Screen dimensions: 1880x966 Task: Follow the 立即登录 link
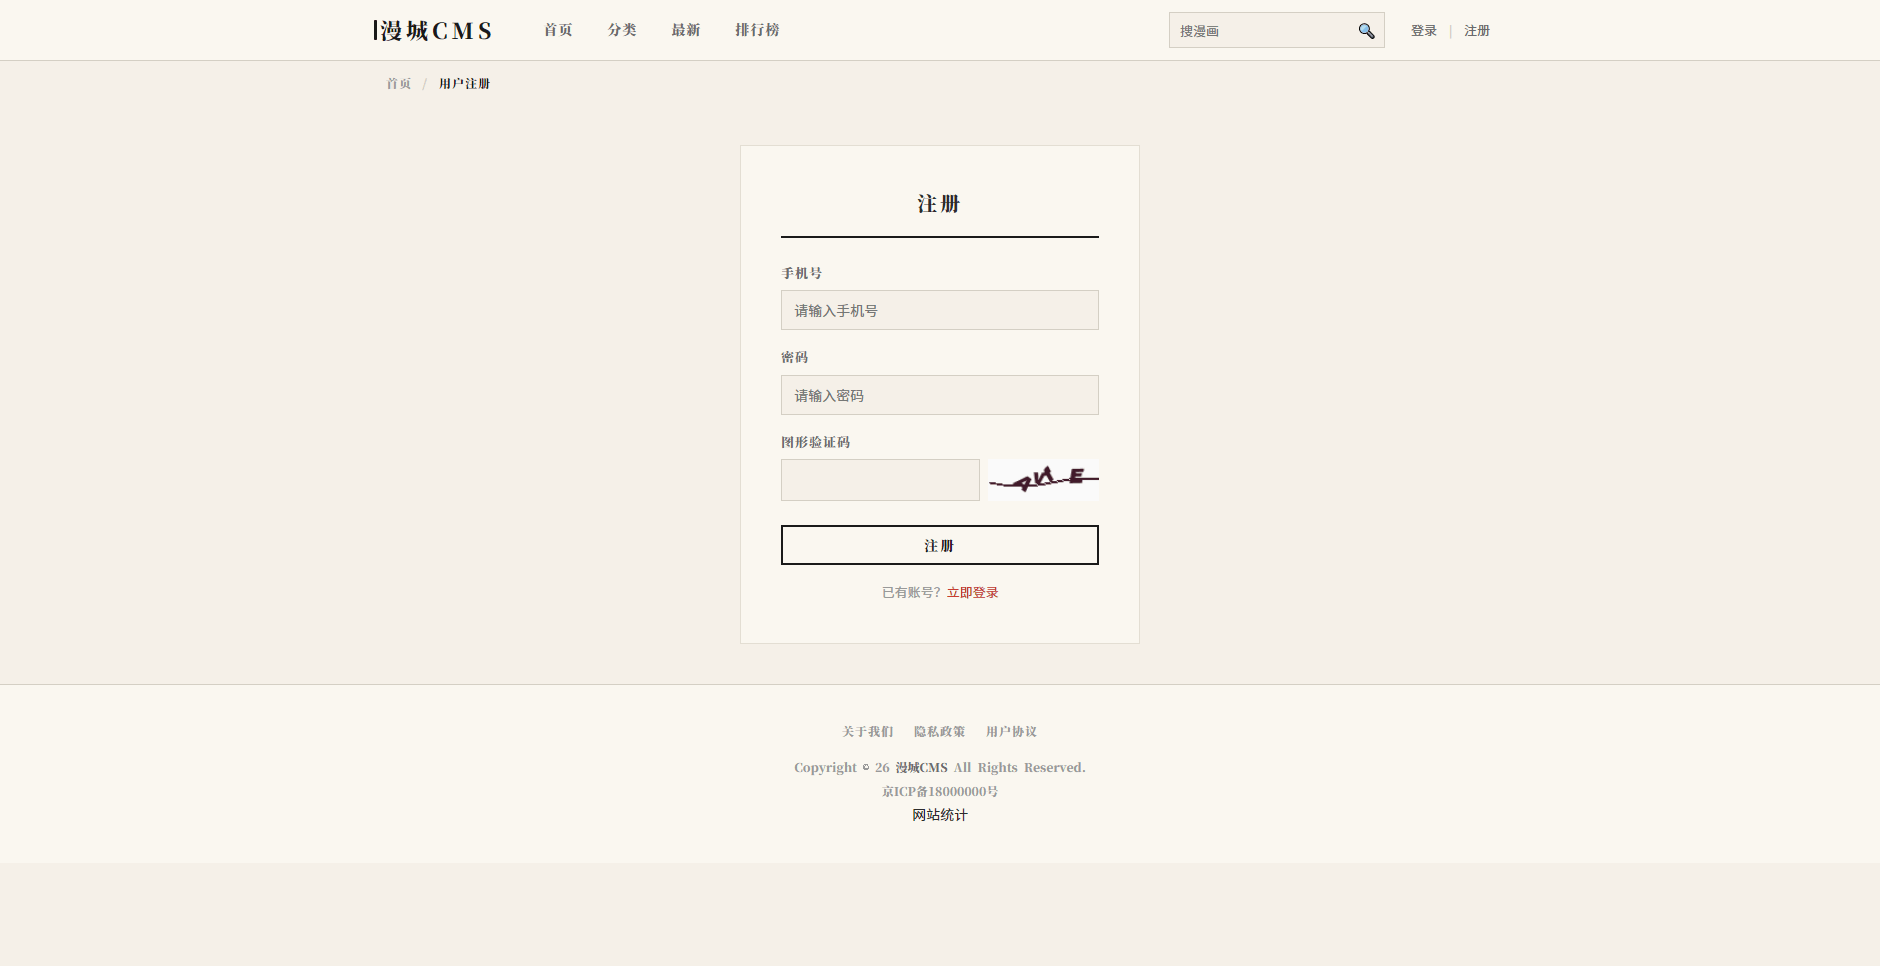[973, 593]
